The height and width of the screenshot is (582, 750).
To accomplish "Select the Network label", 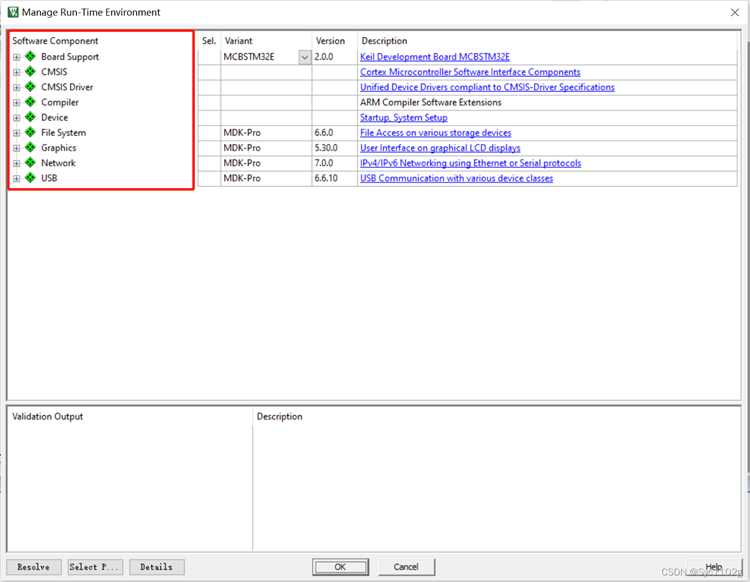I will click(58, 163).
